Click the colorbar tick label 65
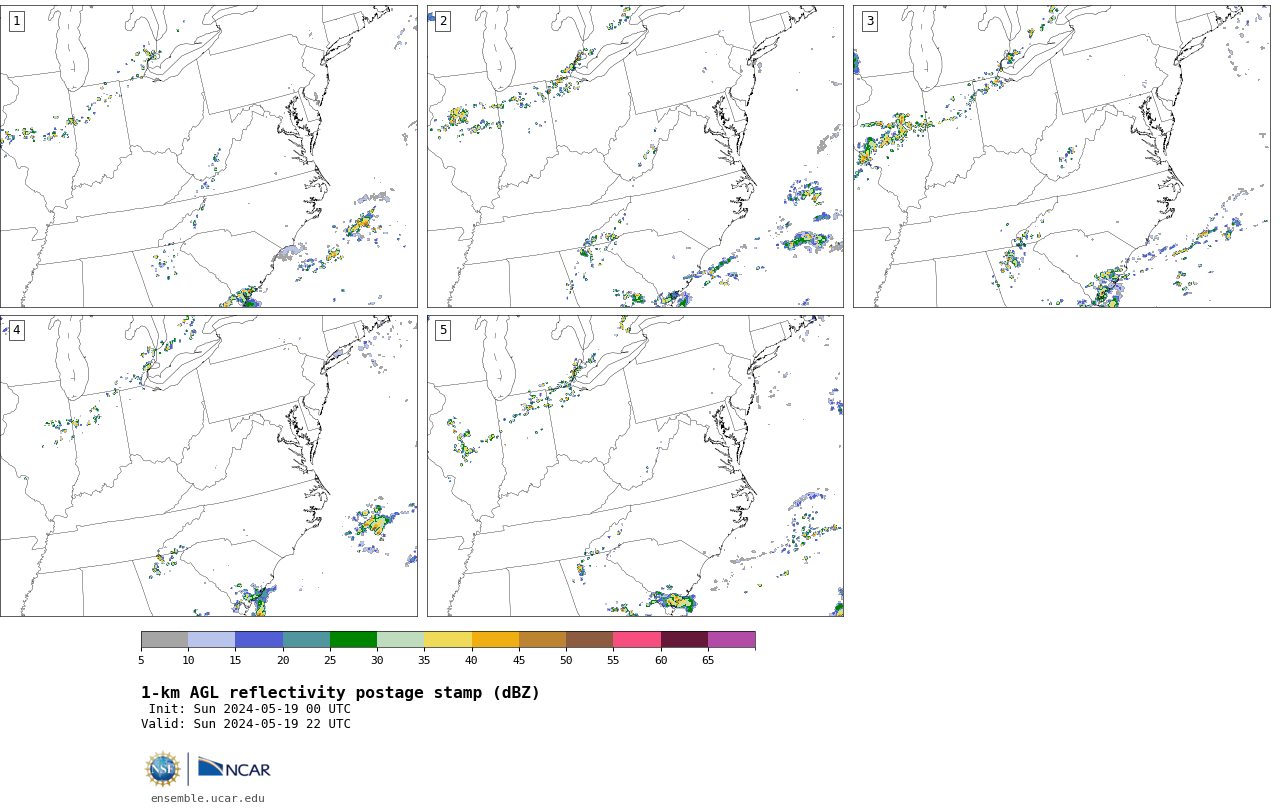Screen dimensions: 1280x809 708,660
